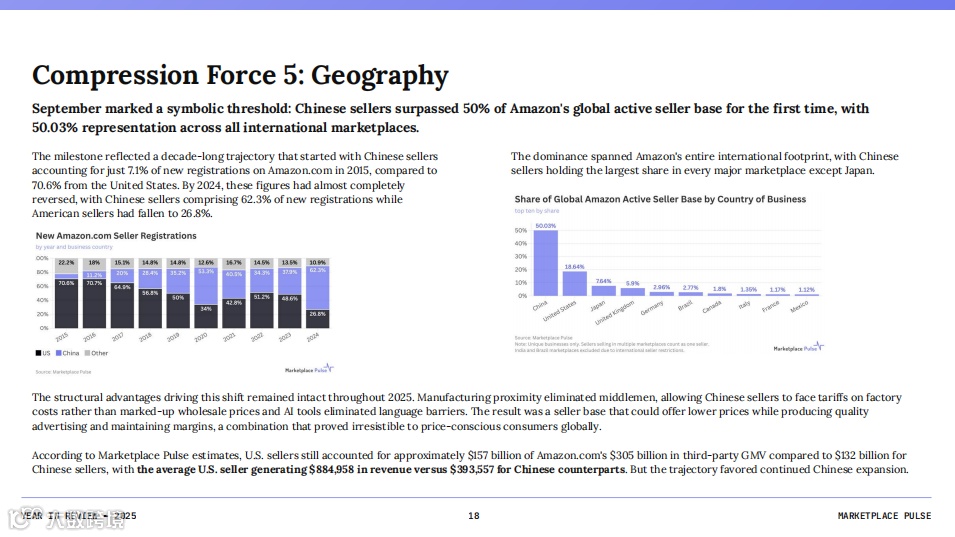This screenshot has height=537, width=955.
Task: Click the bold text 'the average U.S. seller generating $884,958'
Action: 245,469
